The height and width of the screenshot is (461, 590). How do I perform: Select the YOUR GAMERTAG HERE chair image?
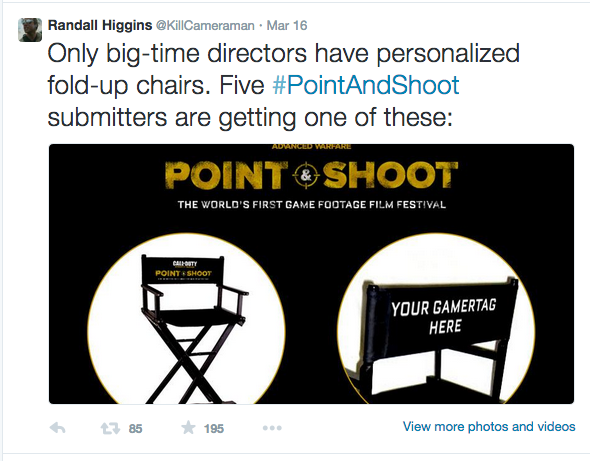[x=436, y=318]
